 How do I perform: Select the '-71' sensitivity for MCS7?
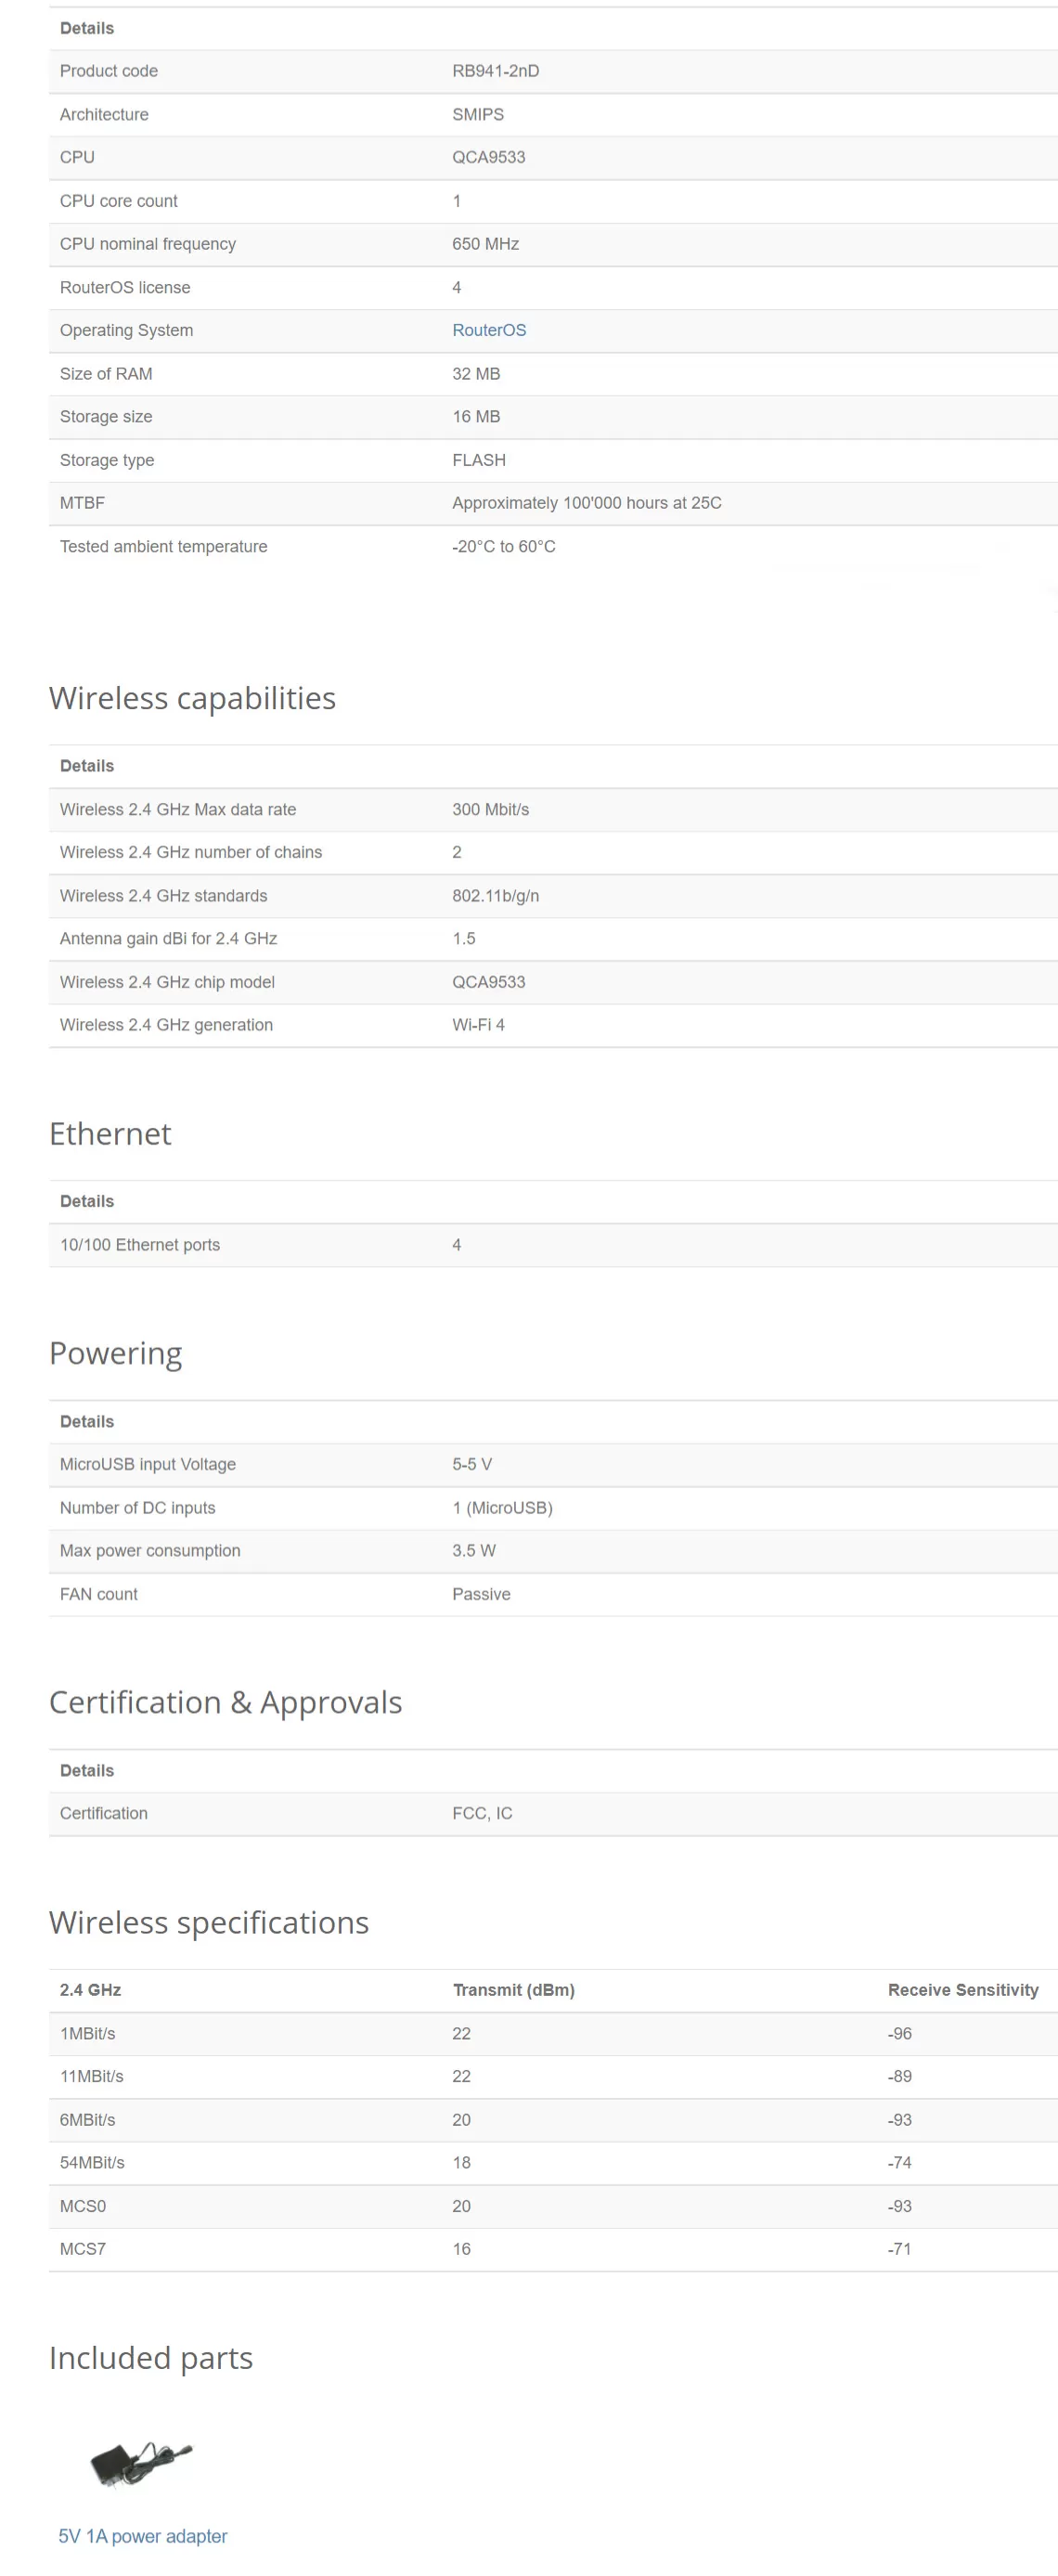(900, 2249)
